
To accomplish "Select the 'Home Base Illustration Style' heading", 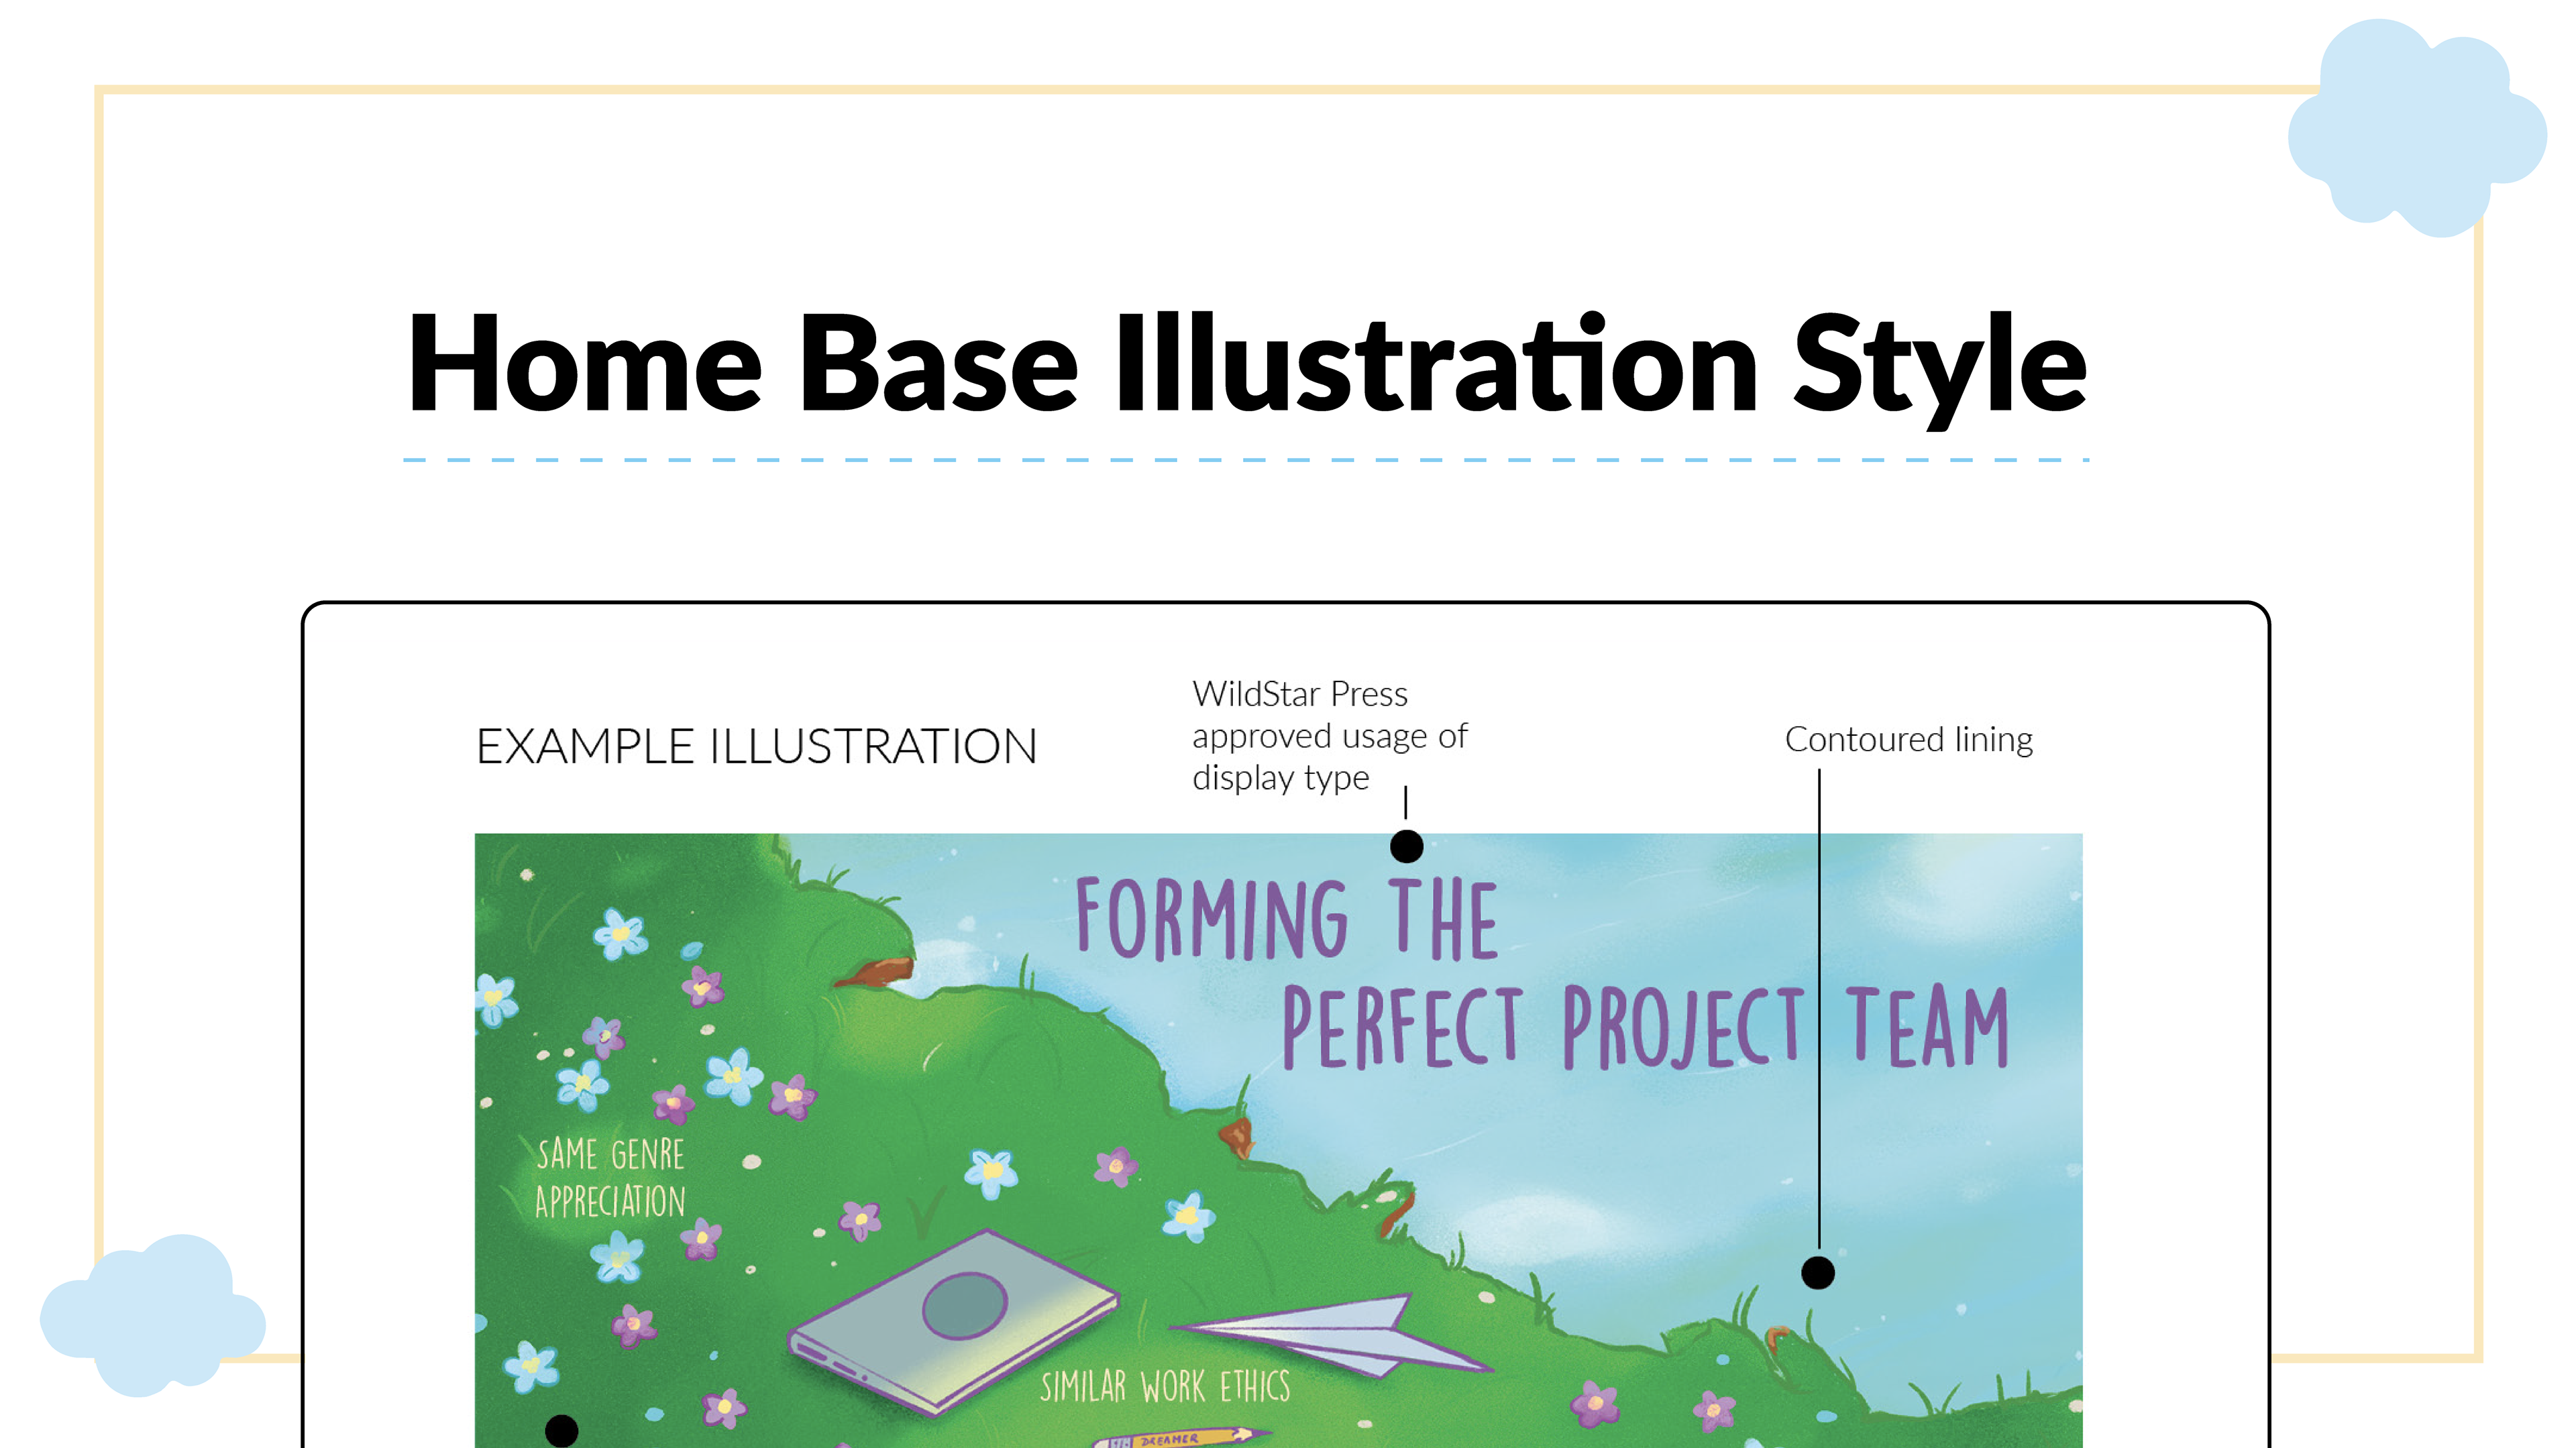I will (x=1246, y=364).
